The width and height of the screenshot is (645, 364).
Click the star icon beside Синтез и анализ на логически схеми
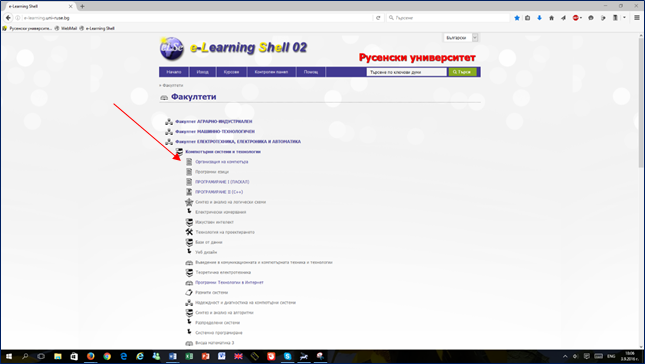tap(189, 202)
